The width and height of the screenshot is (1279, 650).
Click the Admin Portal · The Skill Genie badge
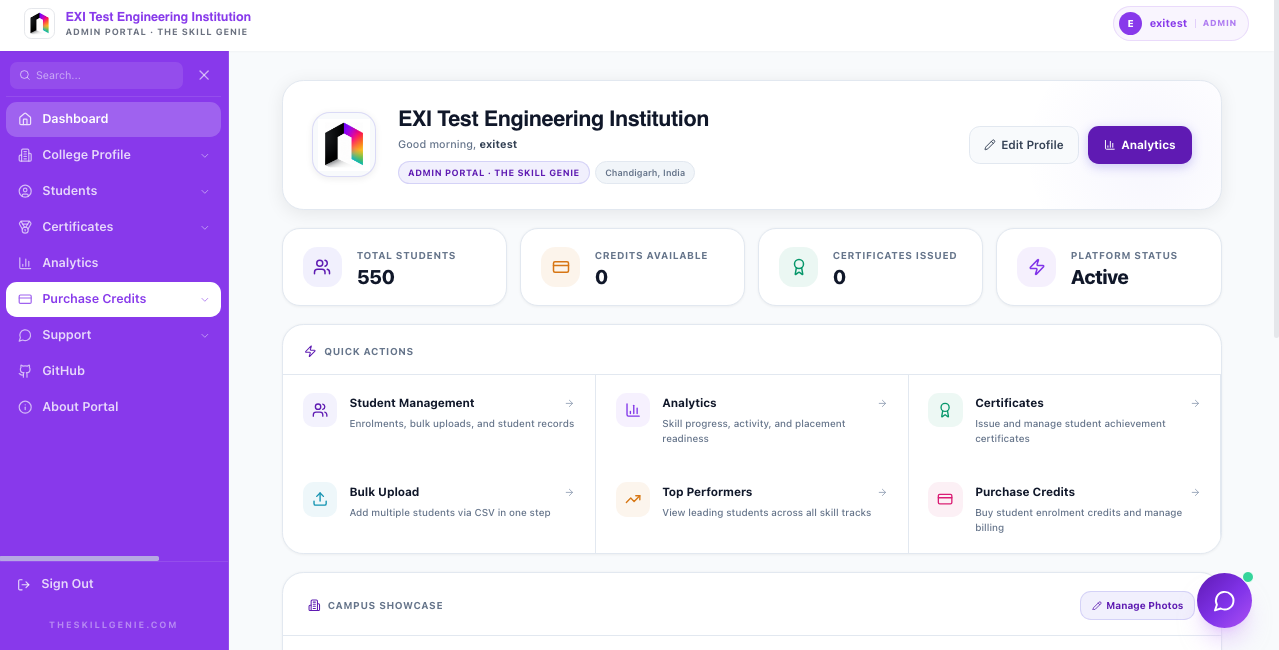[494, 173]
